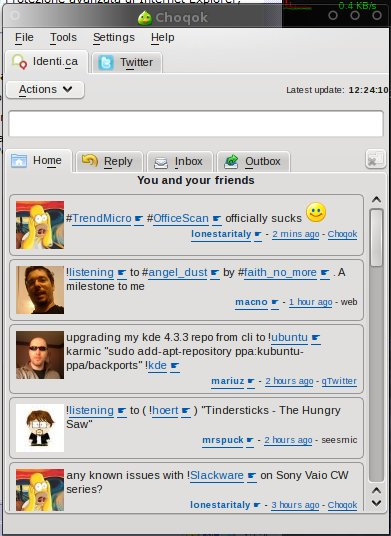Screen dimensions: 391x536
Task: Open lonestaritaly's profile on the TrendMicro post
Action: [x=221, y=234]
